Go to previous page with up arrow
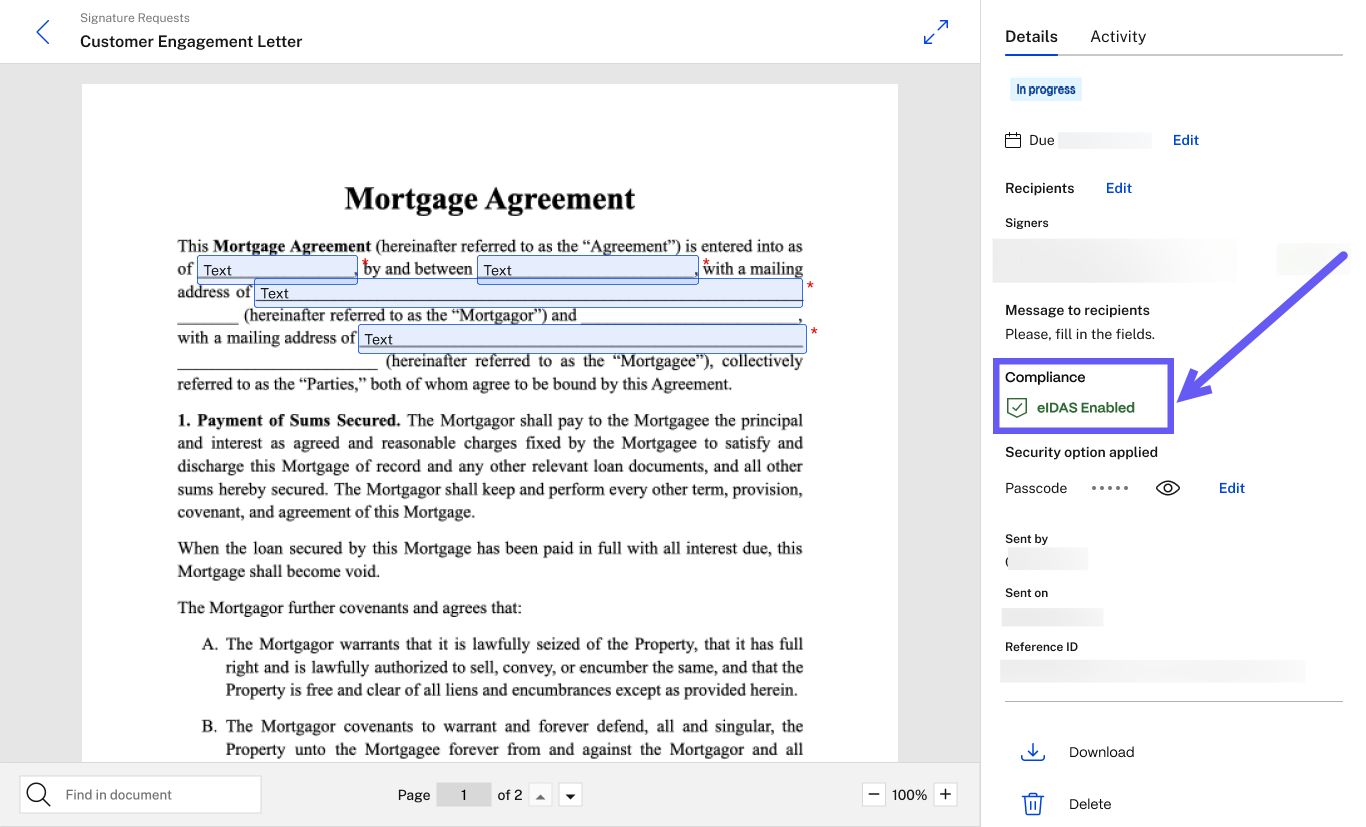This screenshot has width=1366, height=827. [540, 796]
